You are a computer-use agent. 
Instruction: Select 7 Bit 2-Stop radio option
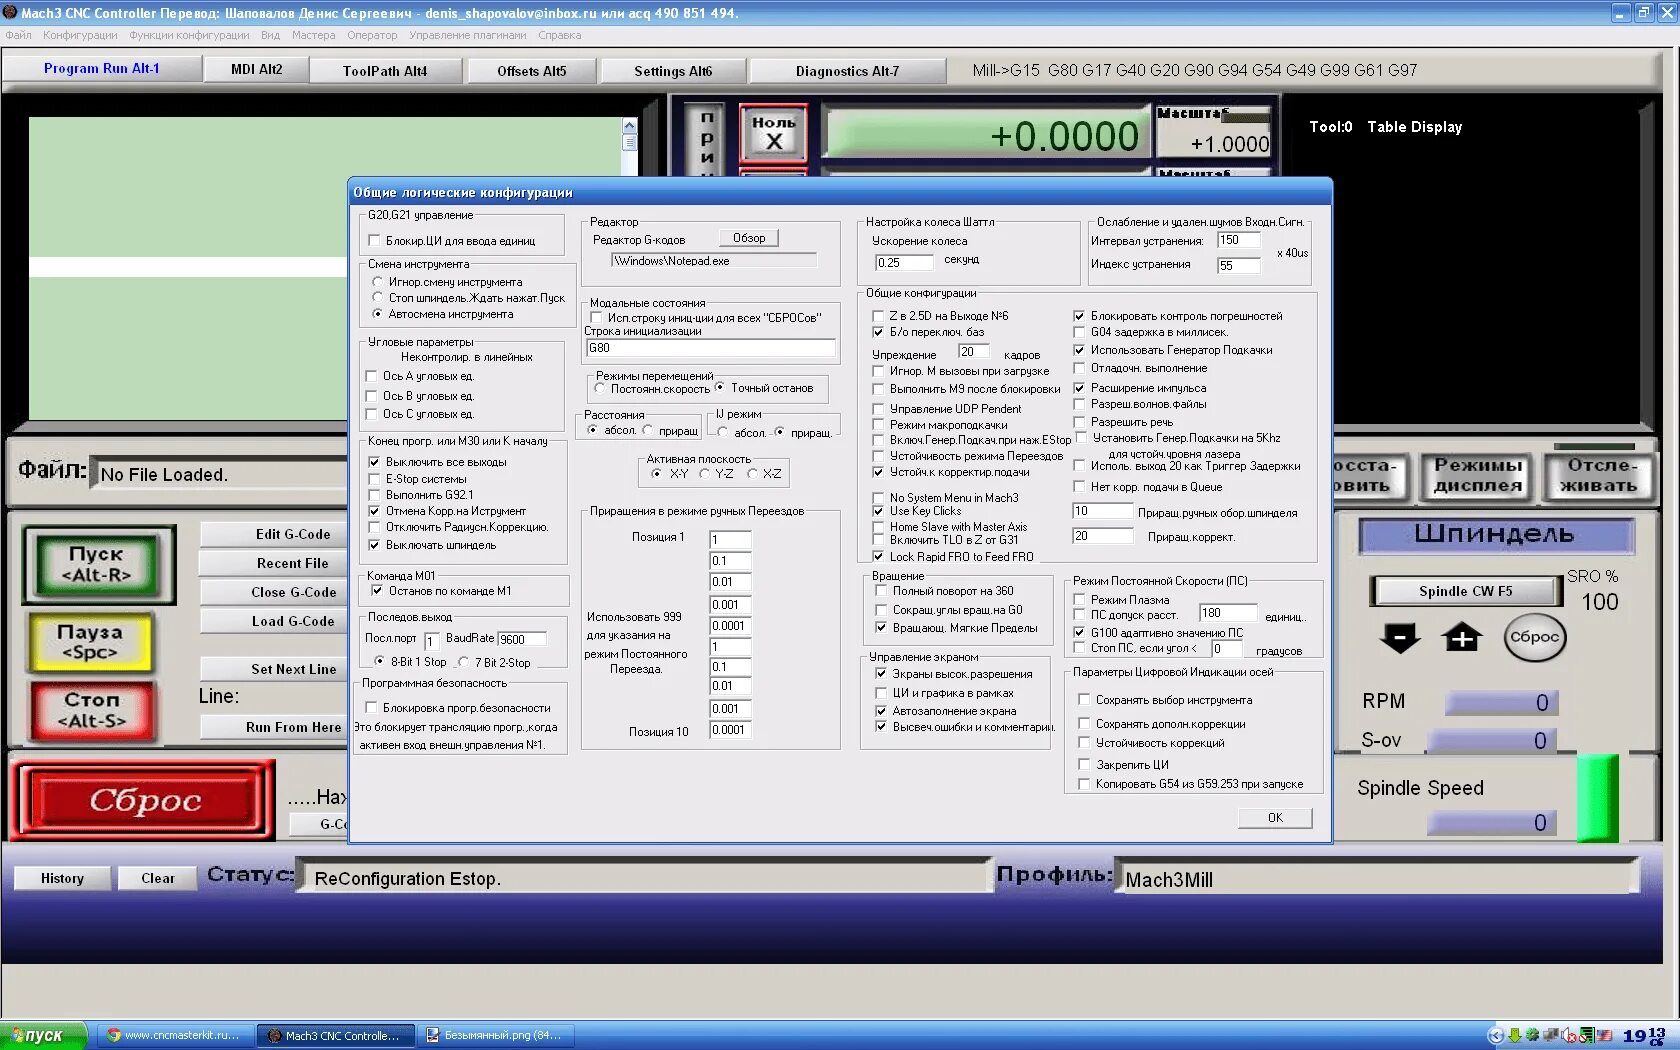(x=463, y=662)
